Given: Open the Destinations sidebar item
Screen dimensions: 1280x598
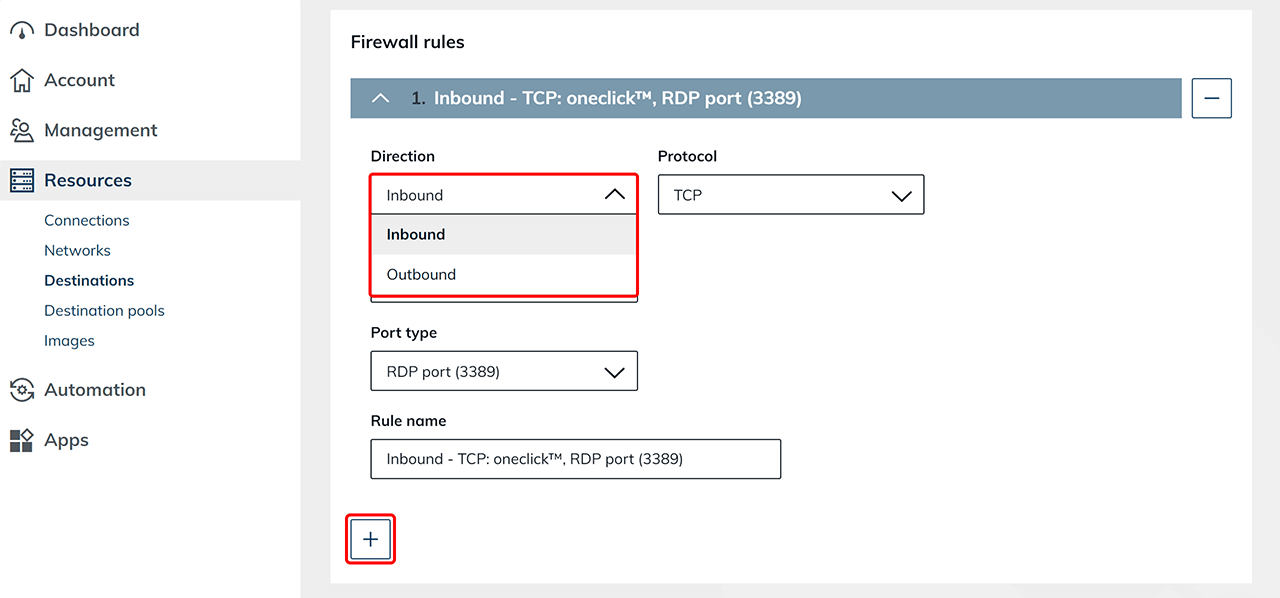Looking at the screenshot, I should [x=89, y=280].
